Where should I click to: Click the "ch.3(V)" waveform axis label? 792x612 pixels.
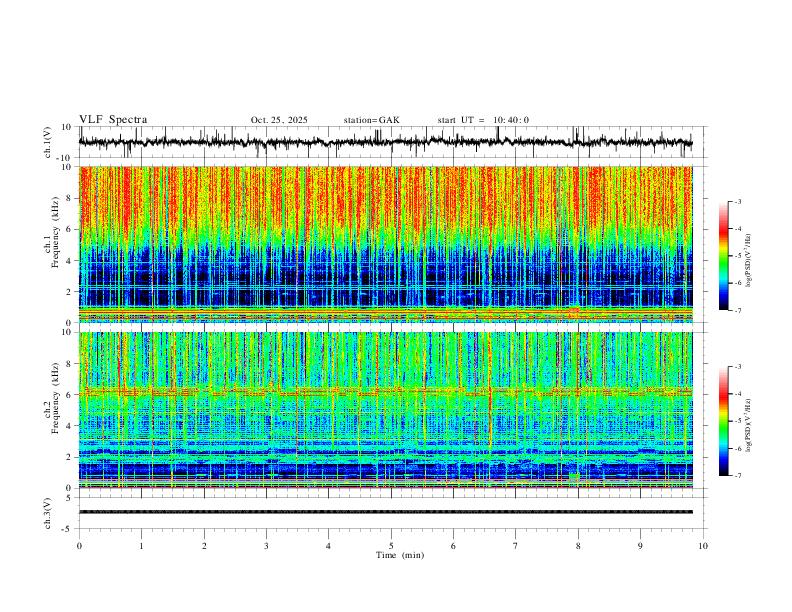pos(48,513)
